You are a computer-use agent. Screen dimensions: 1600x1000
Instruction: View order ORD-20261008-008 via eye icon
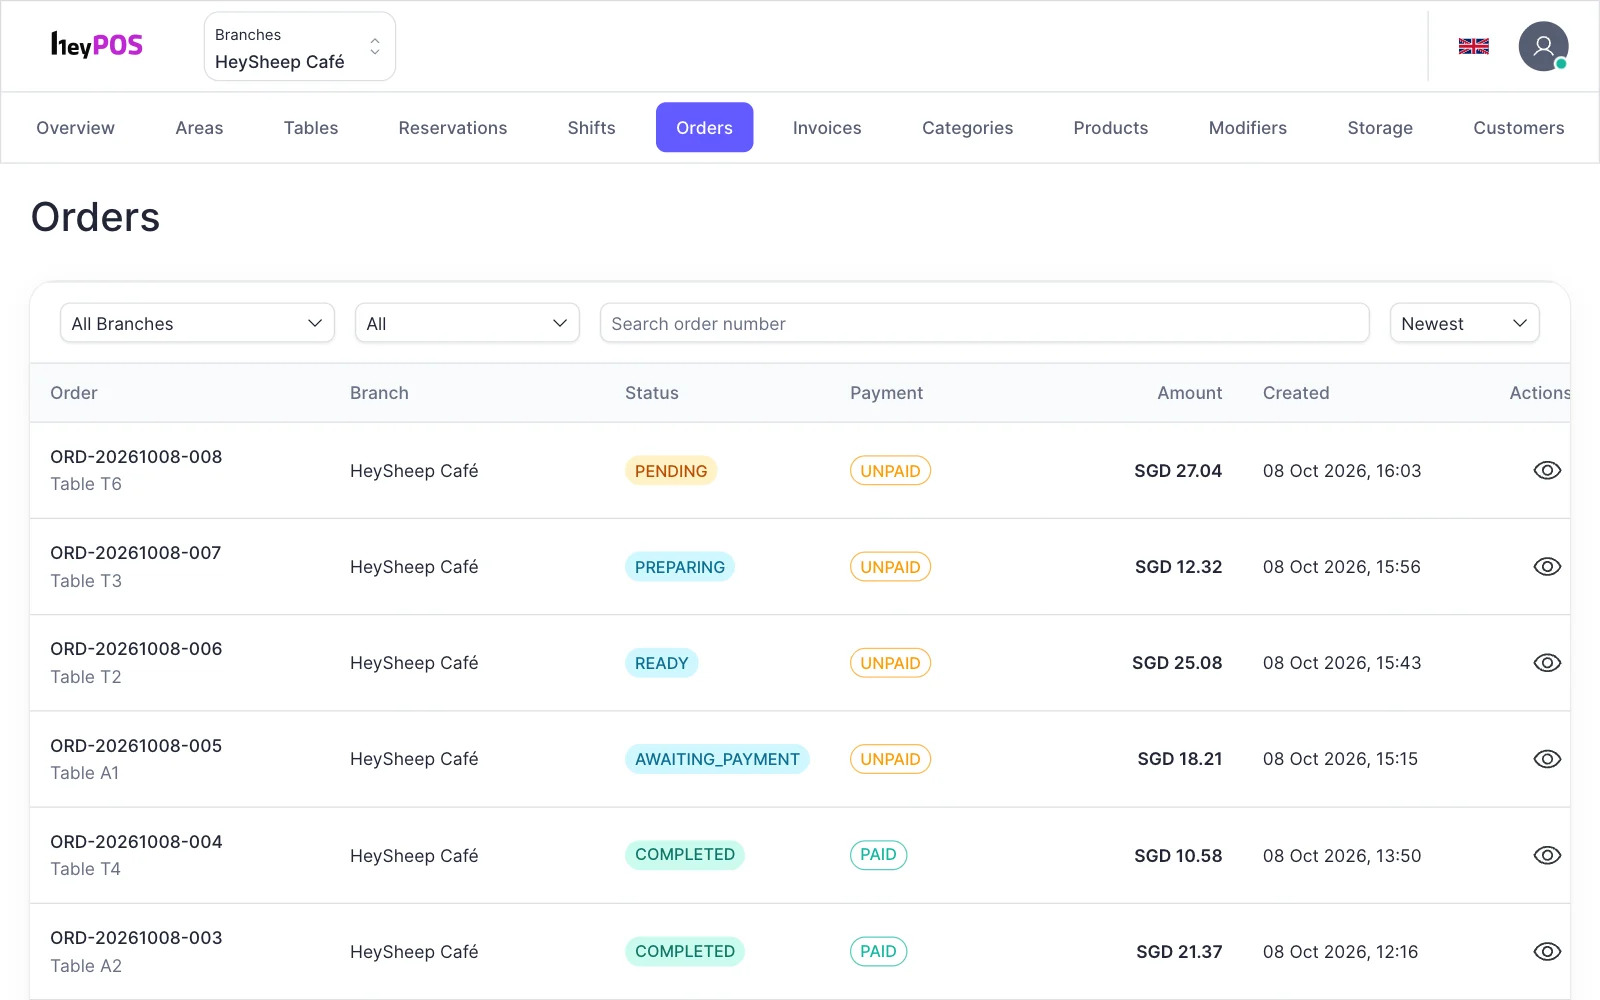(1547, 471)
